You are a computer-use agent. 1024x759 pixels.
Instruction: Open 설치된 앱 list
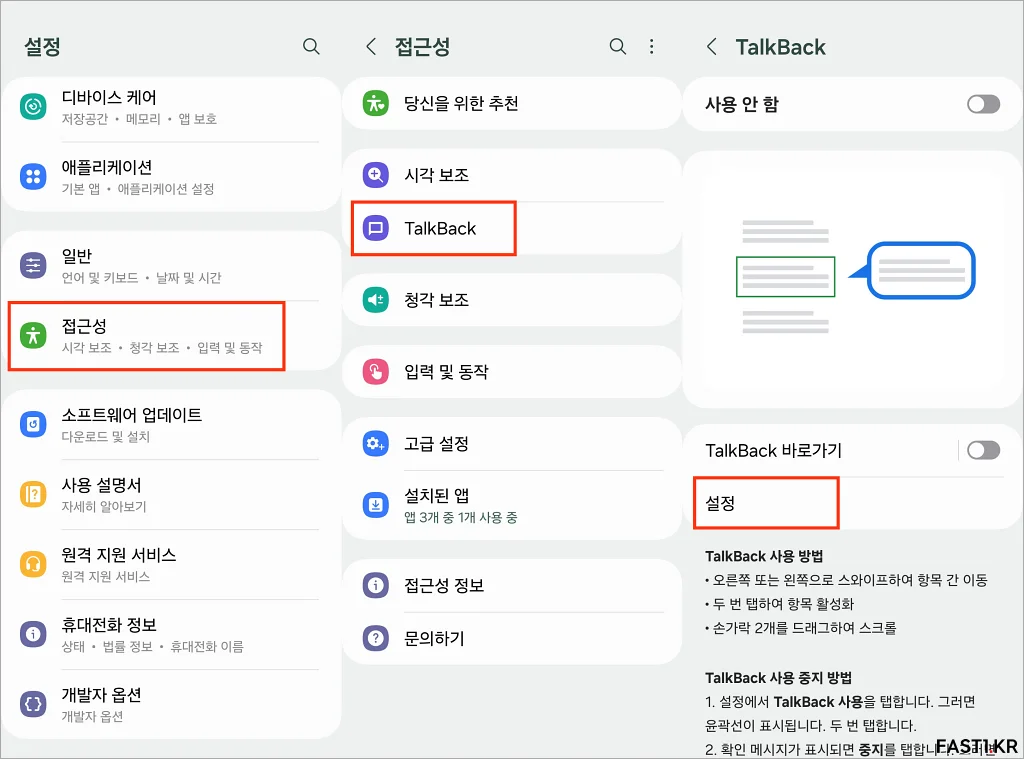tap(511, 505)
